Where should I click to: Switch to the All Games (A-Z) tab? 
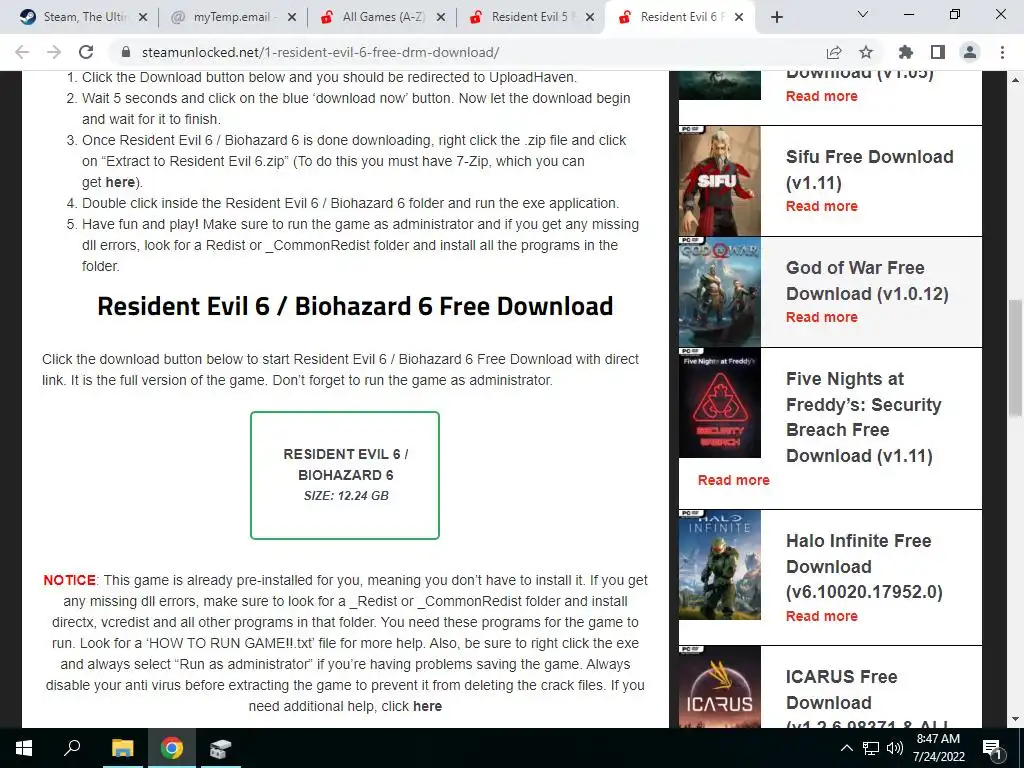(x=381, y=17)
